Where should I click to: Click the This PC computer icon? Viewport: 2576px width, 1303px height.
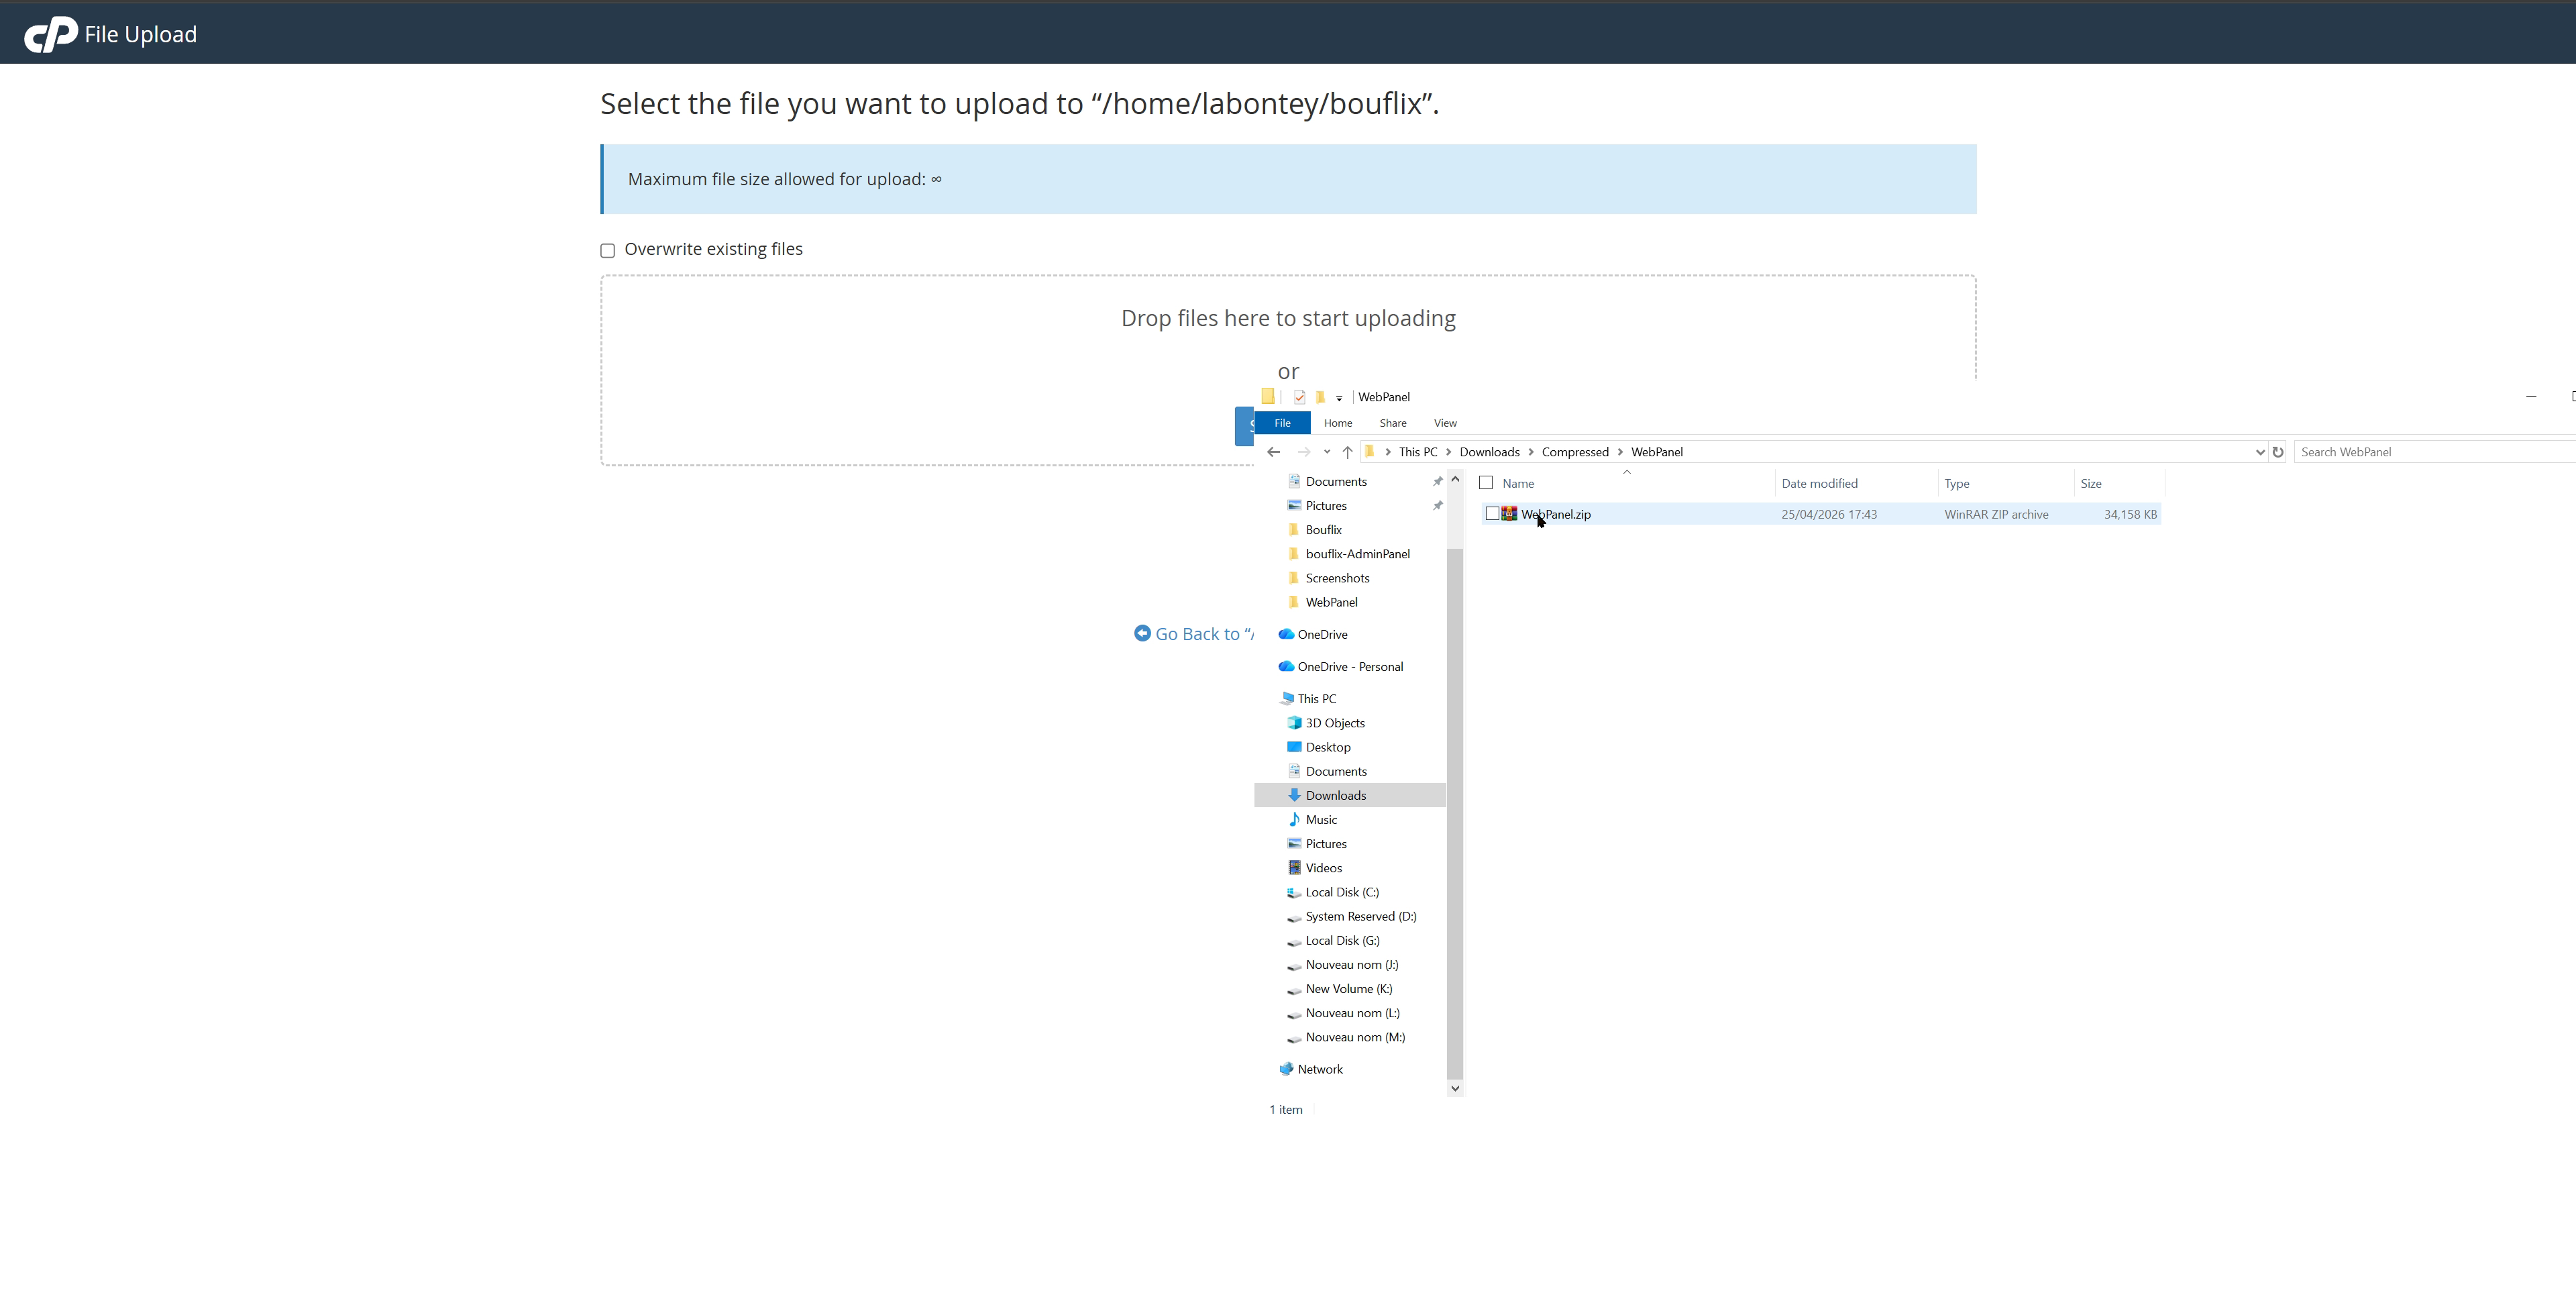click(1287, 698)
